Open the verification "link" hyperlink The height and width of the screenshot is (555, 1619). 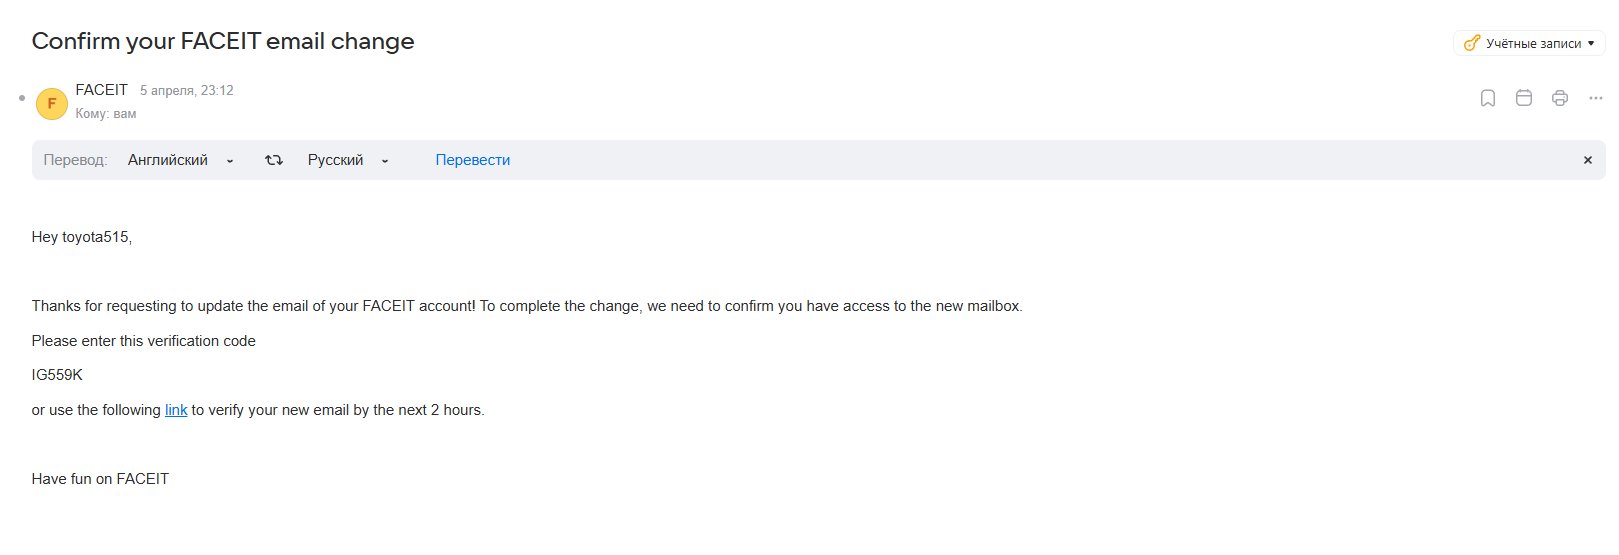click(x=176, y=410)
